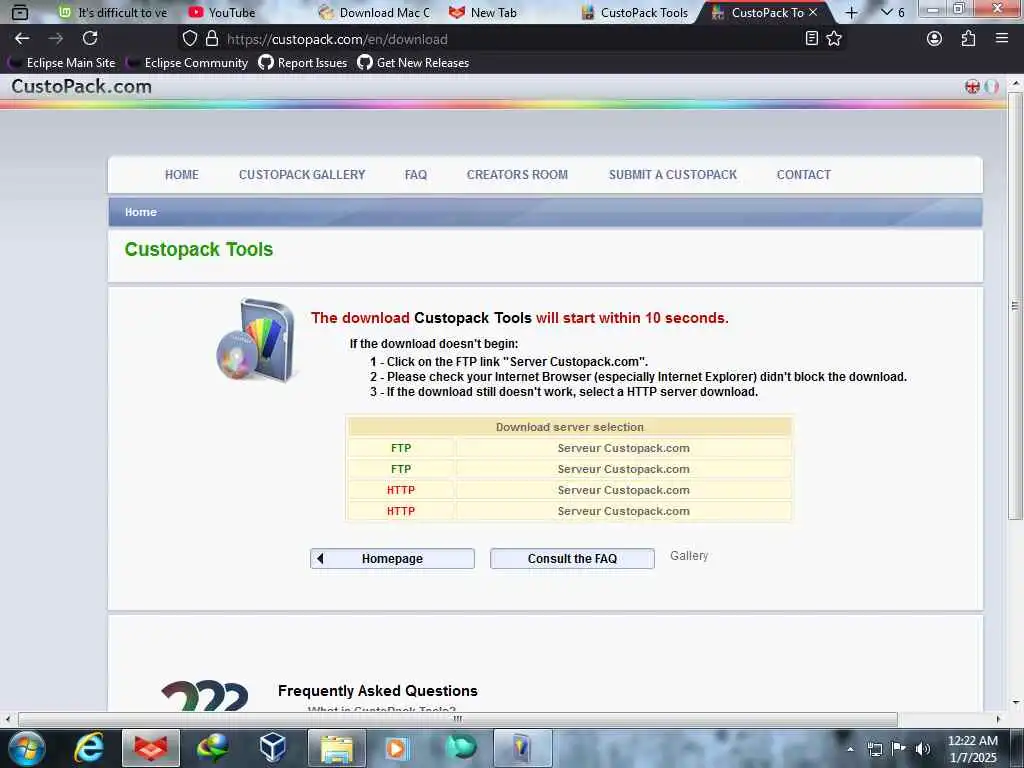Expand the list all tabs chevron
This screenshot has width=1024, height=768.
tap(886, 12)
